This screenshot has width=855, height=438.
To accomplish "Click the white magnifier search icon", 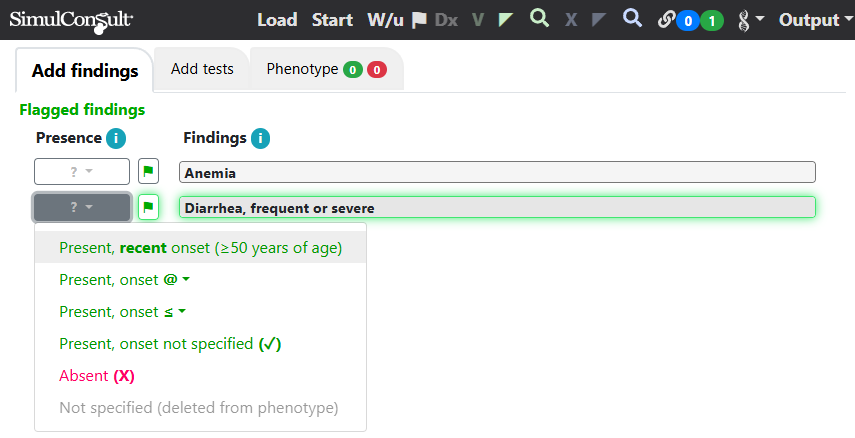I will 632,18.
